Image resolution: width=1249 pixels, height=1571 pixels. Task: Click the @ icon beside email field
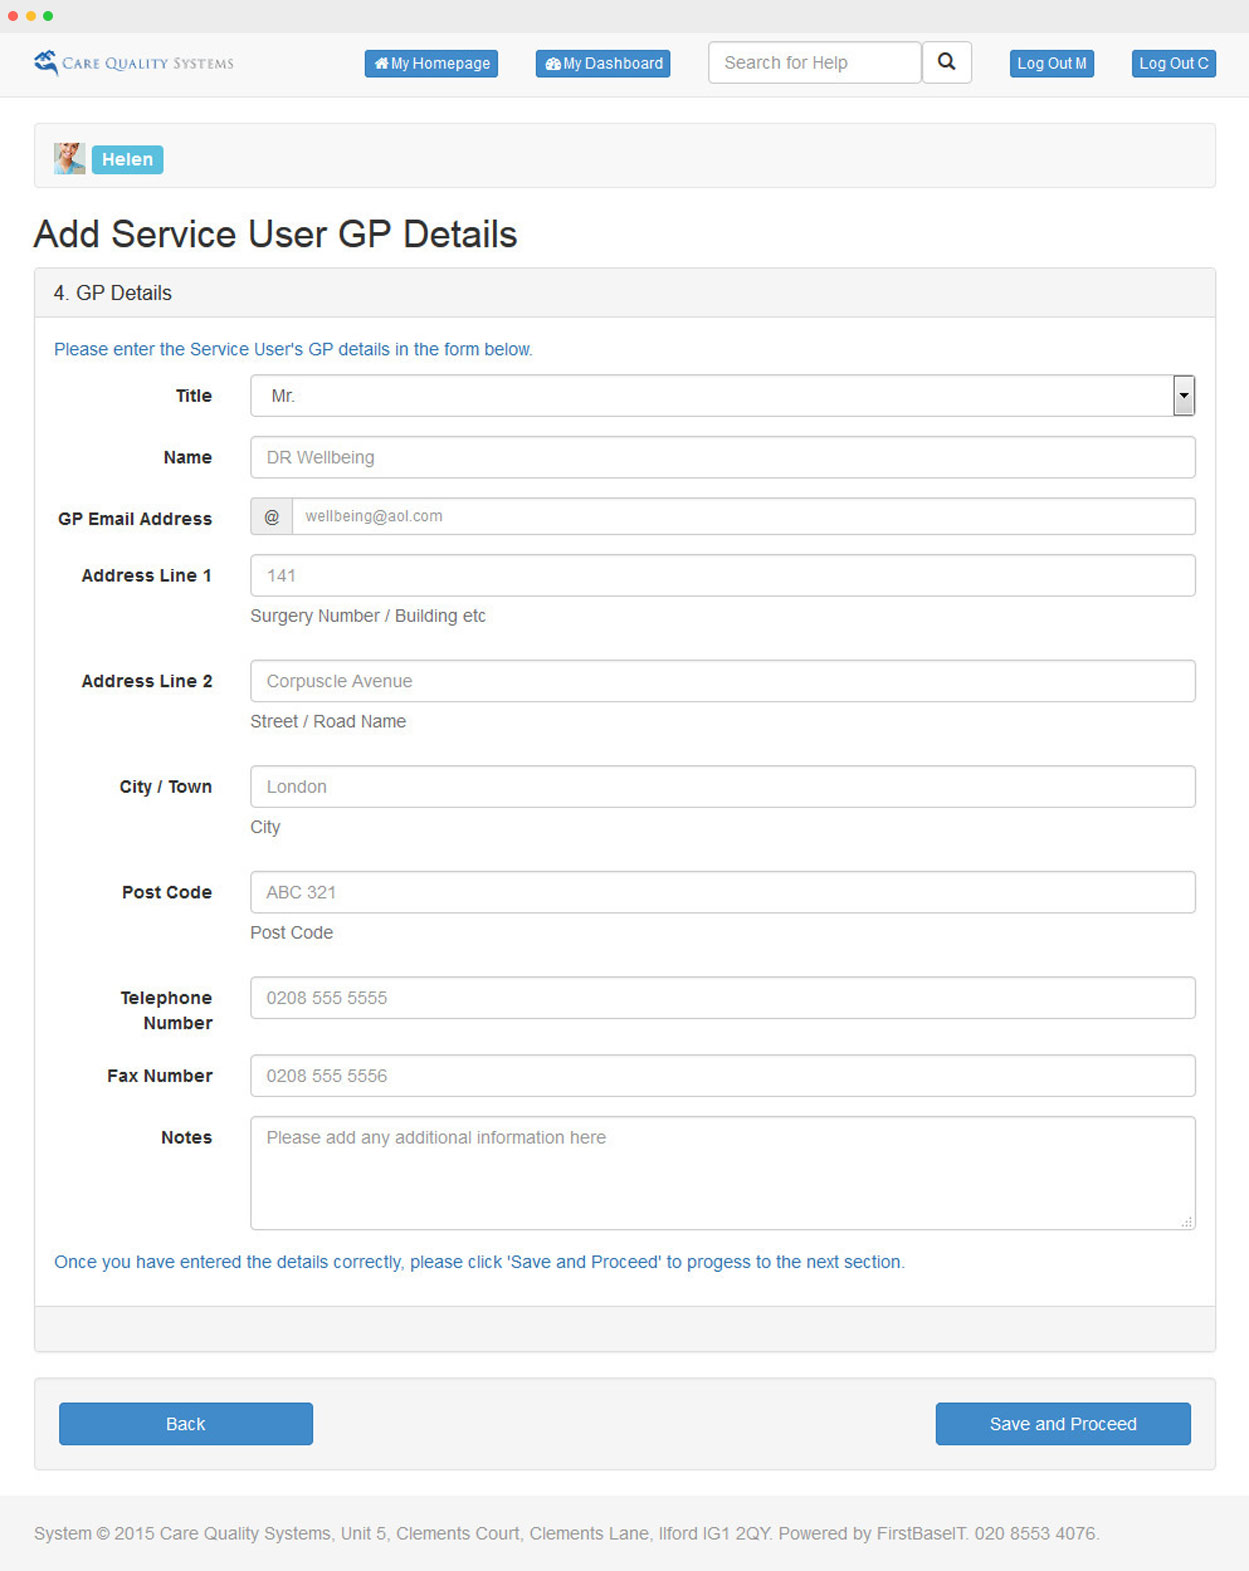coord(271,517)
